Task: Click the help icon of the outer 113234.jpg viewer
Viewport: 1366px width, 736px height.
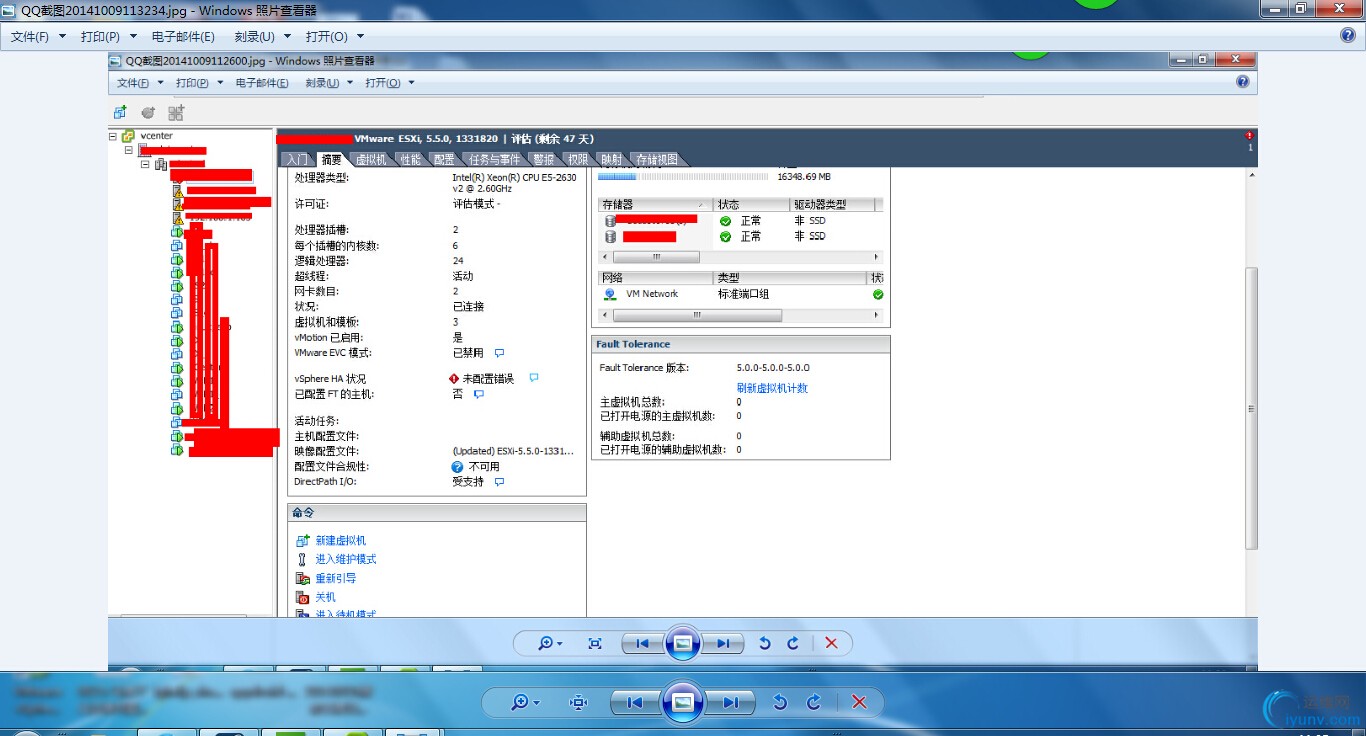Action: click(x=1347, y=35)
